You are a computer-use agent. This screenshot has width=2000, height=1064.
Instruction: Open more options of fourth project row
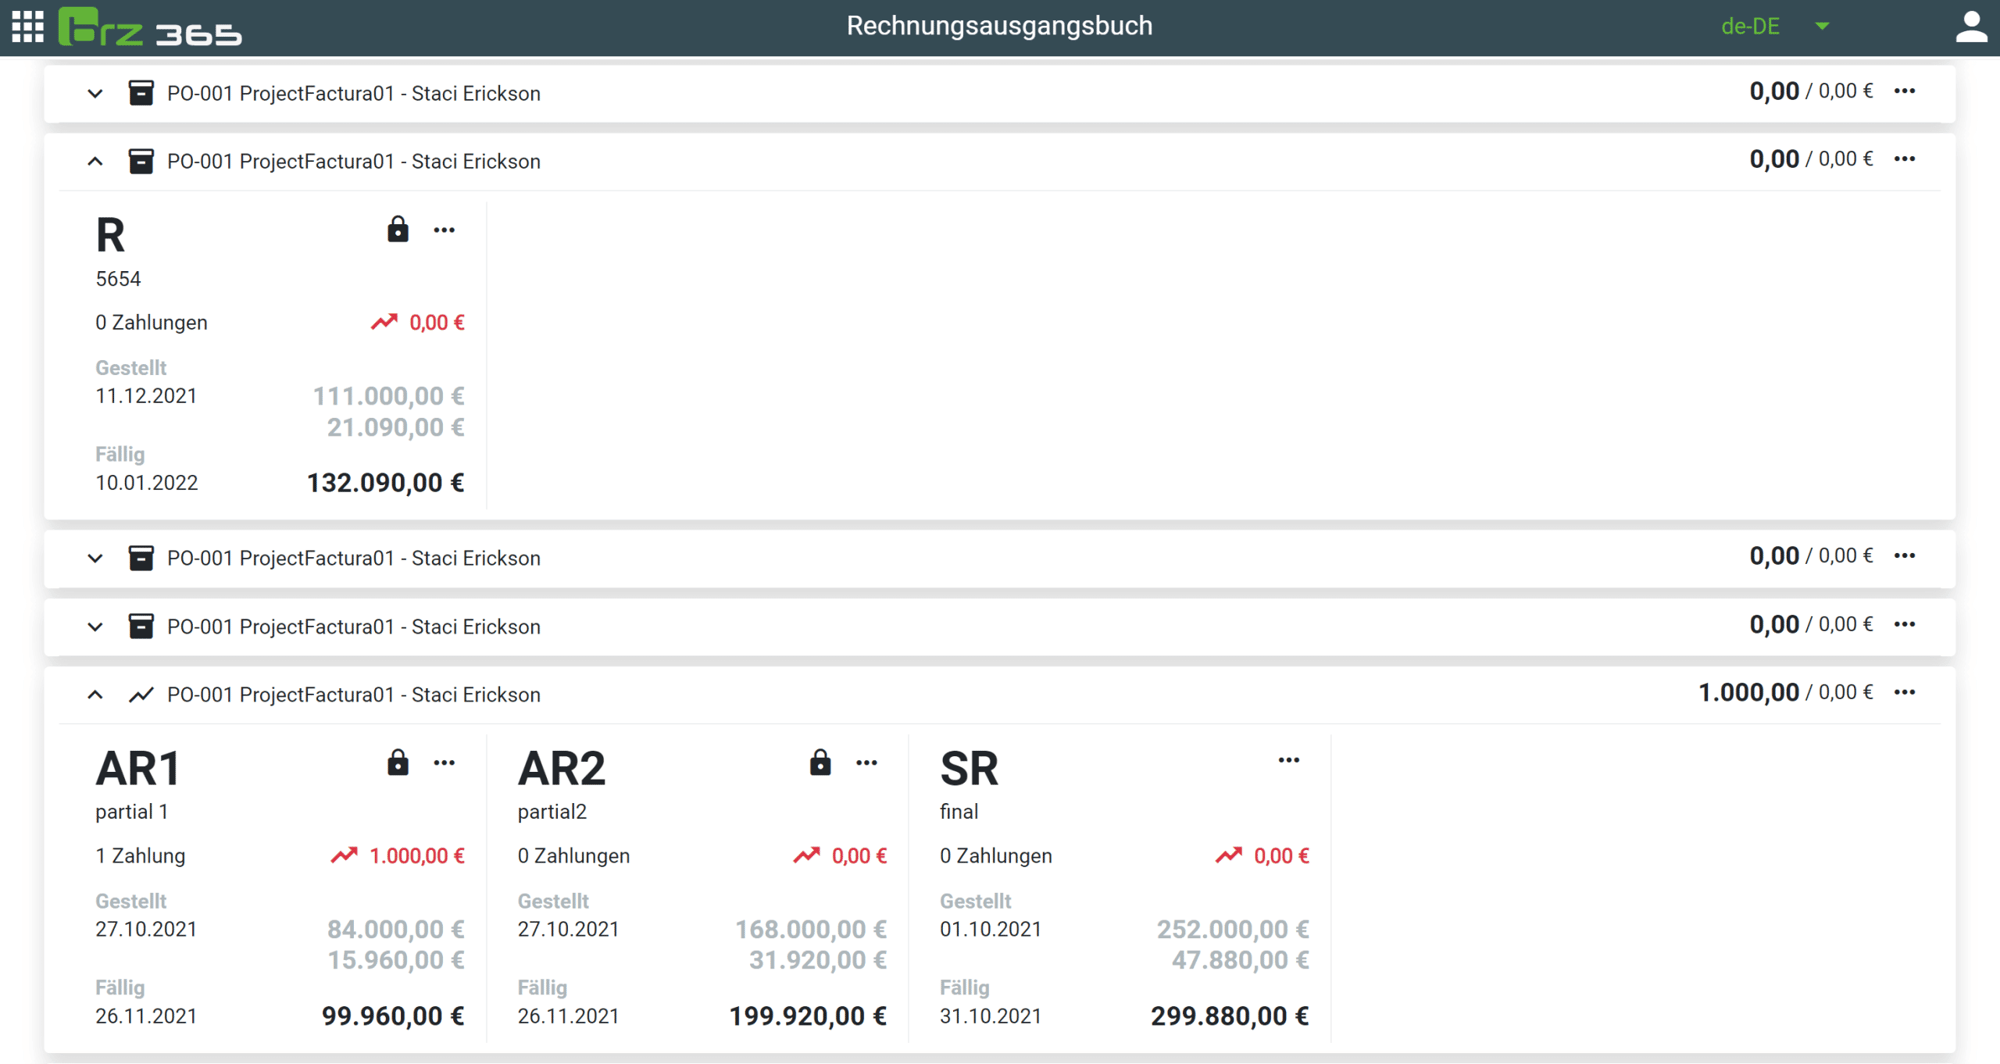click(x=1905, y=625)
